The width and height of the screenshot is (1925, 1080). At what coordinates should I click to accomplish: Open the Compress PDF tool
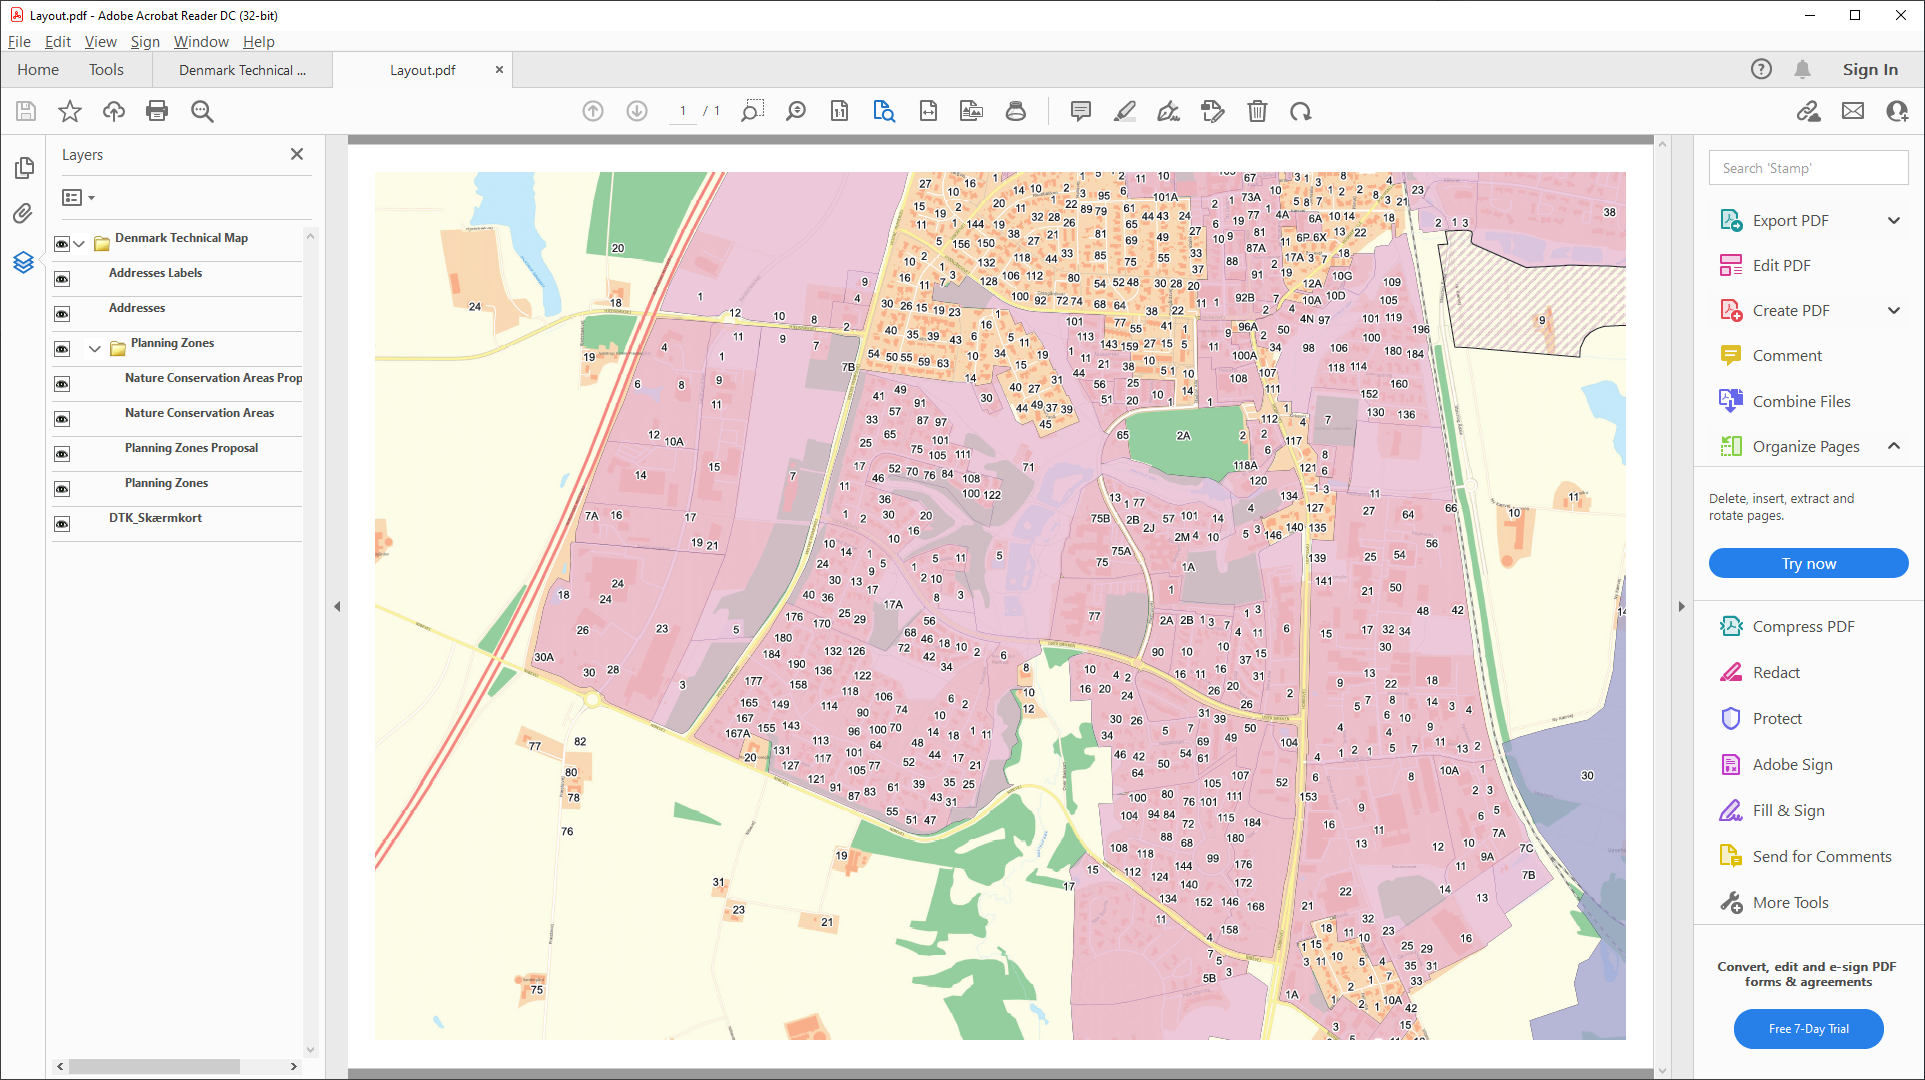(x=1803, y=627)
